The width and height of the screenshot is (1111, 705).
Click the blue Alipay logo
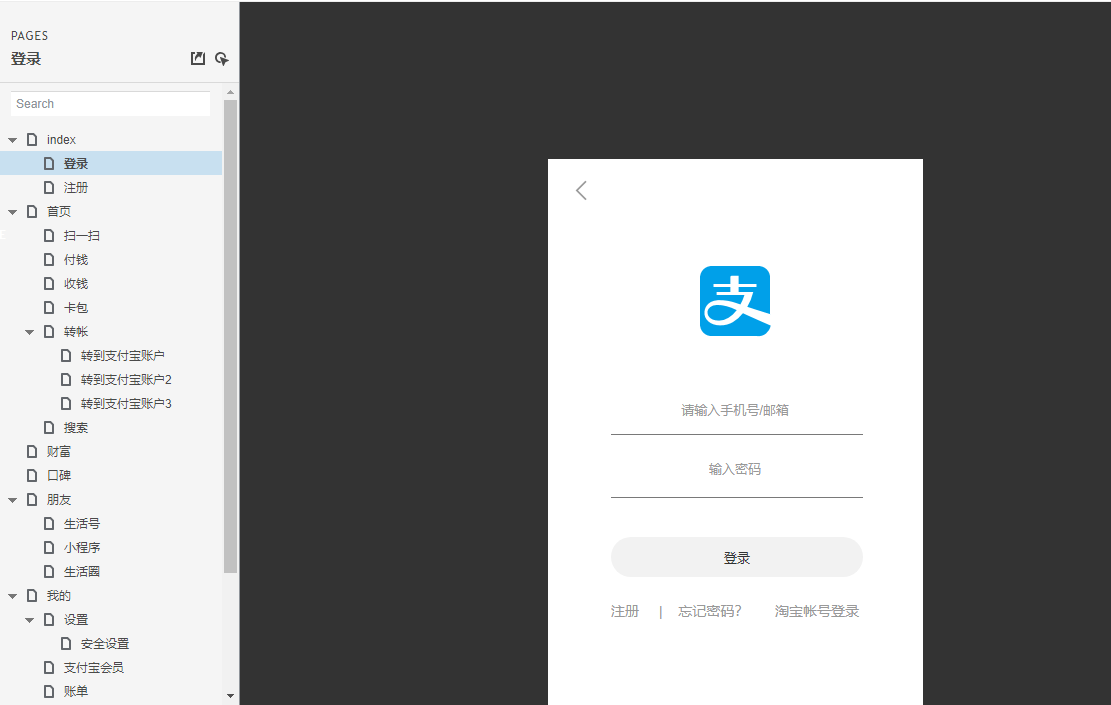(735, 301)
